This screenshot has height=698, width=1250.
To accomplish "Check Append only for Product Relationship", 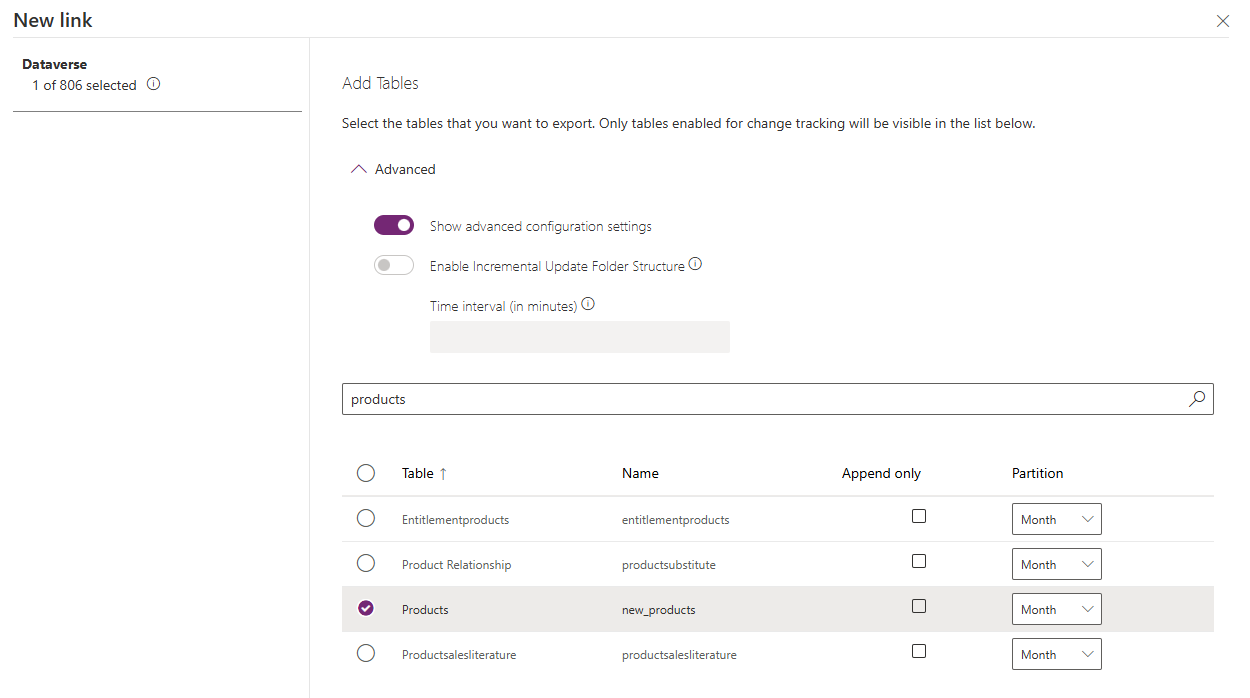I will pyautogui.click(x=919, y=561).
